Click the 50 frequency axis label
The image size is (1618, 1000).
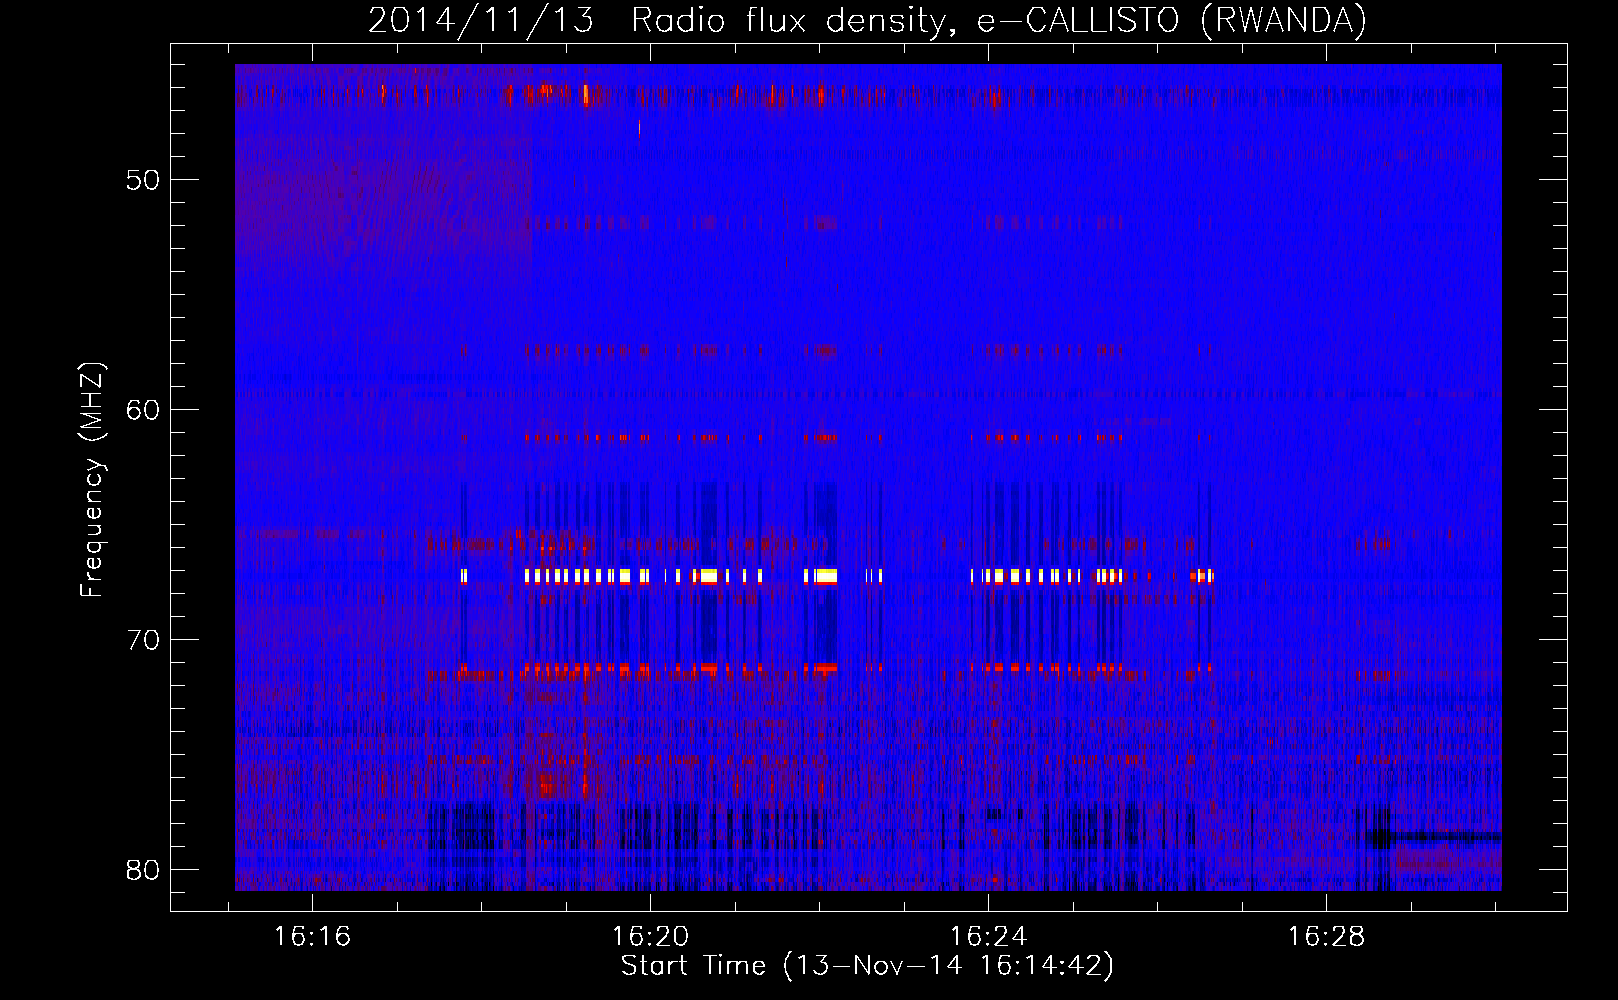143,181
